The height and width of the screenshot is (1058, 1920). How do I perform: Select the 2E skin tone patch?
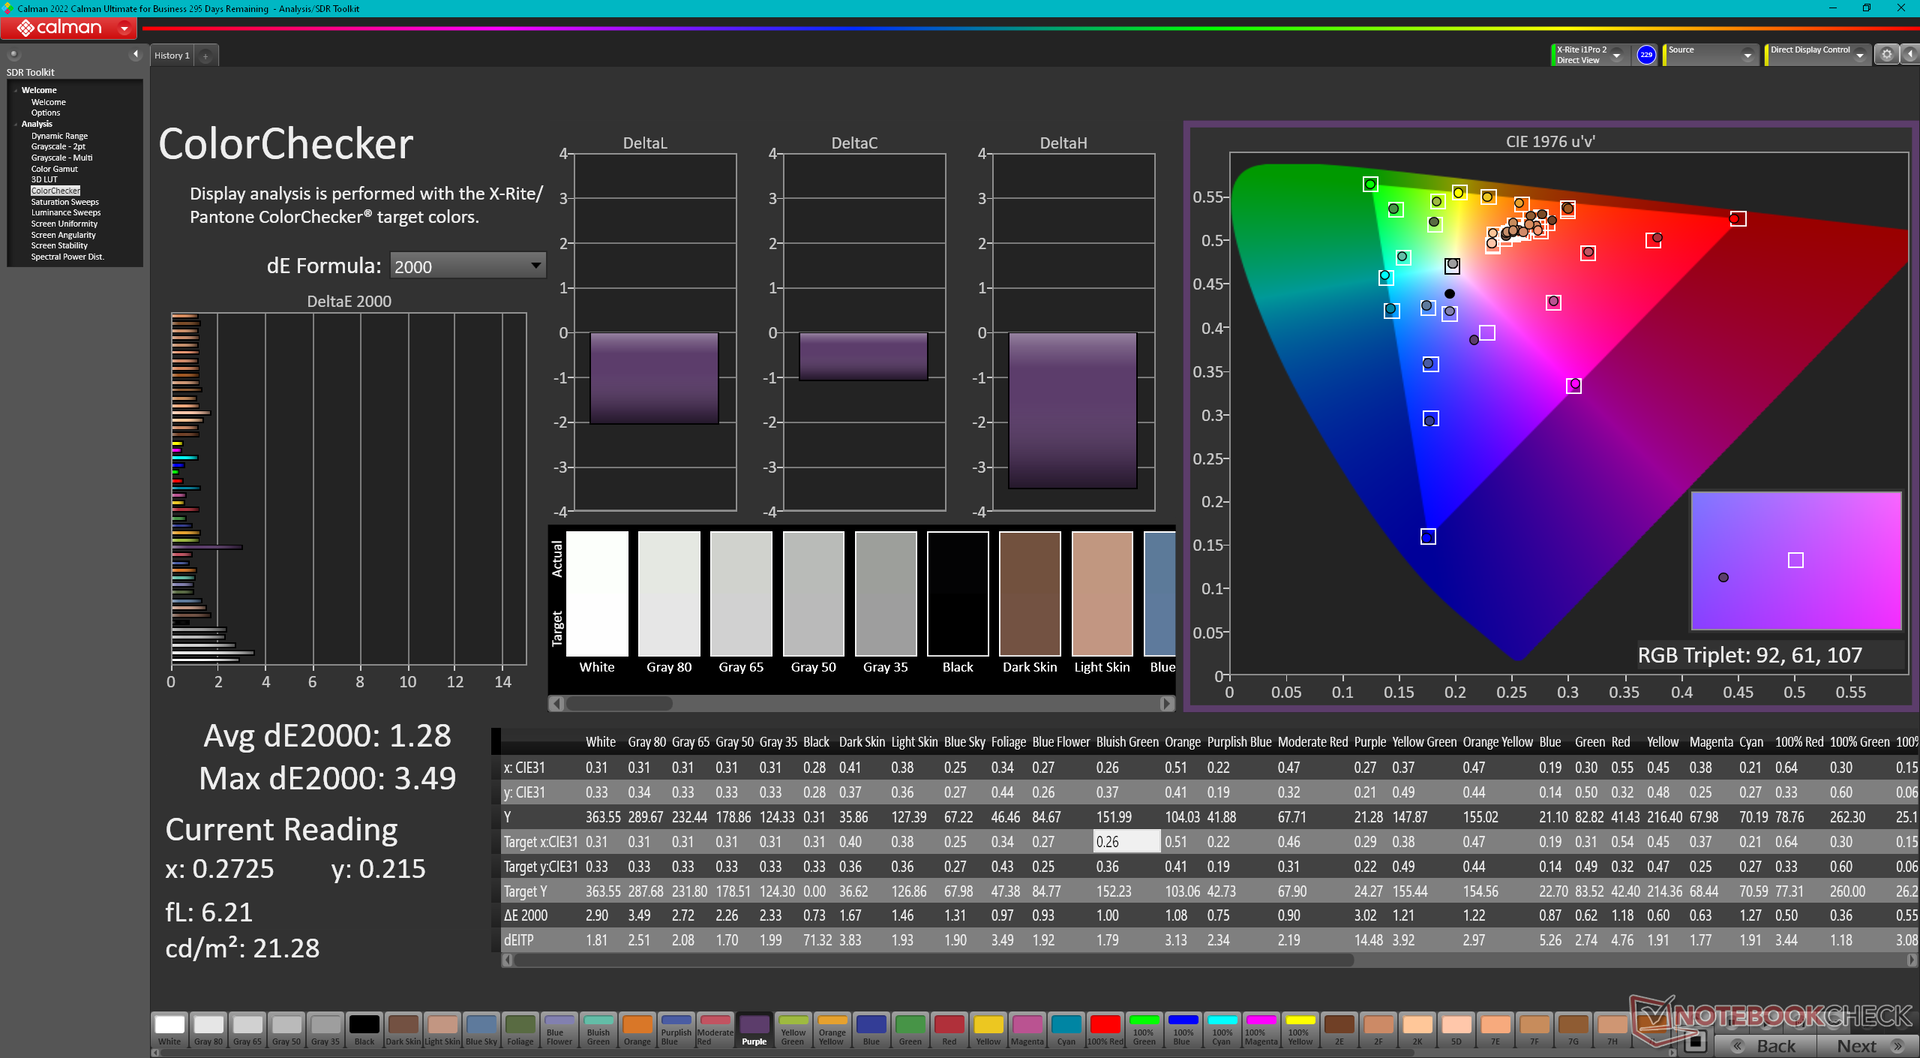click(x=1339, y=1029)
